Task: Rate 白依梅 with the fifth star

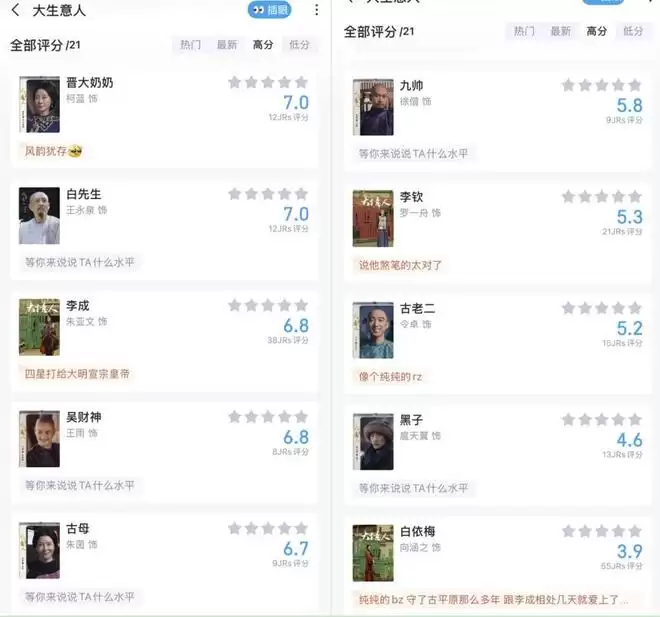Action: click(635, 531)
